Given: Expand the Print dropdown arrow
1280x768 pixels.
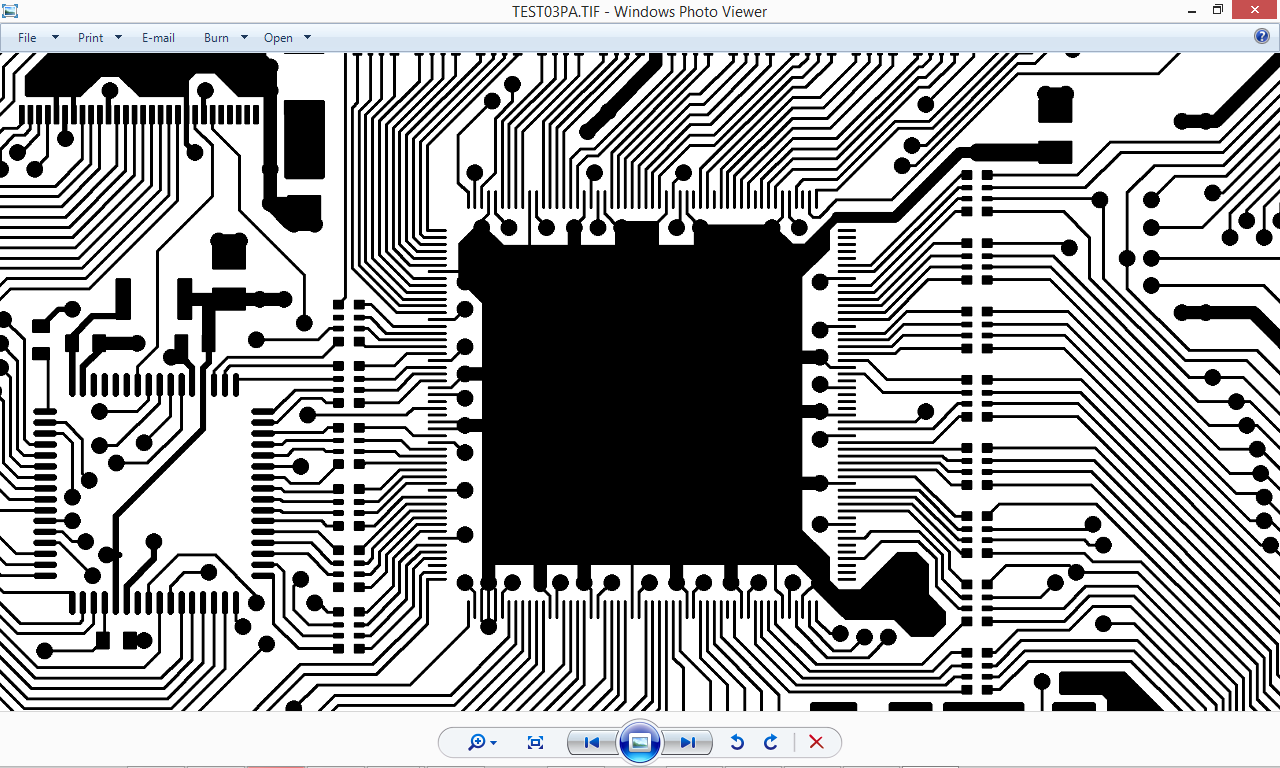Looking at the screenshot, I should click(118, 37).
